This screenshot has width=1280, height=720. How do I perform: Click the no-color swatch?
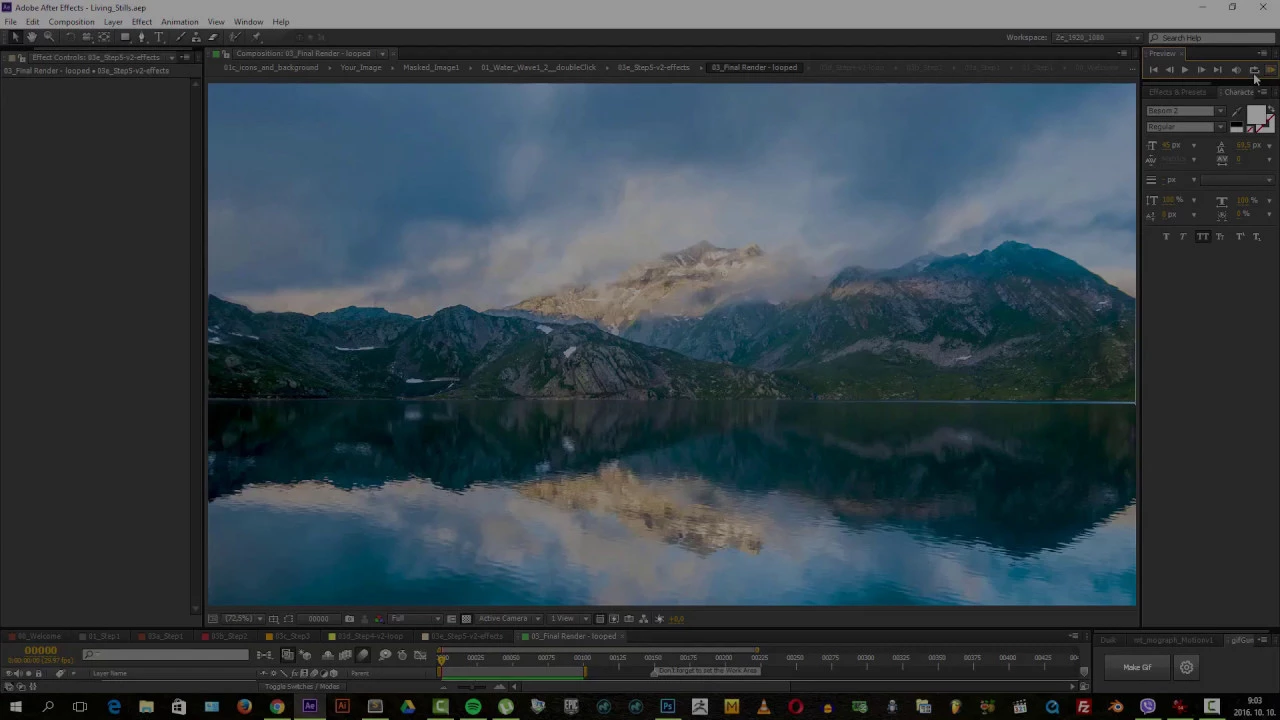(1251, 129)
